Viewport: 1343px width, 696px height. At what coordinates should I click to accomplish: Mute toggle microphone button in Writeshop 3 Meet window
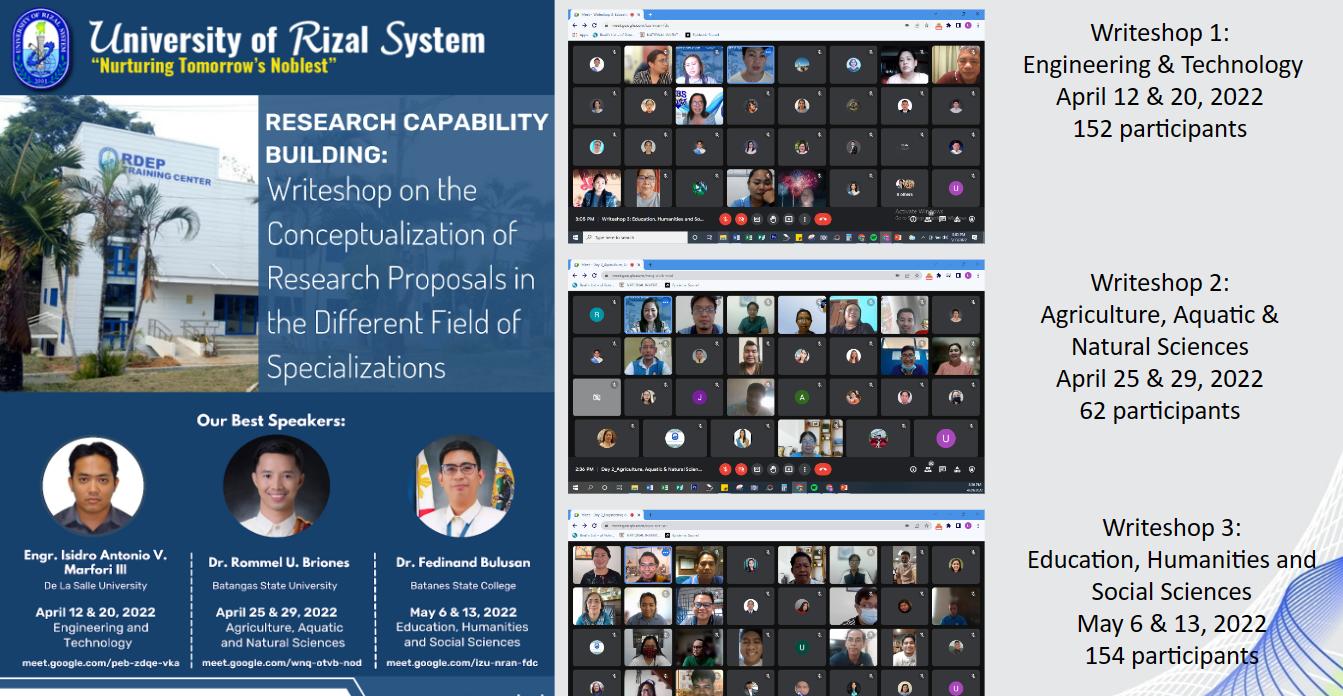coord(725,219)
